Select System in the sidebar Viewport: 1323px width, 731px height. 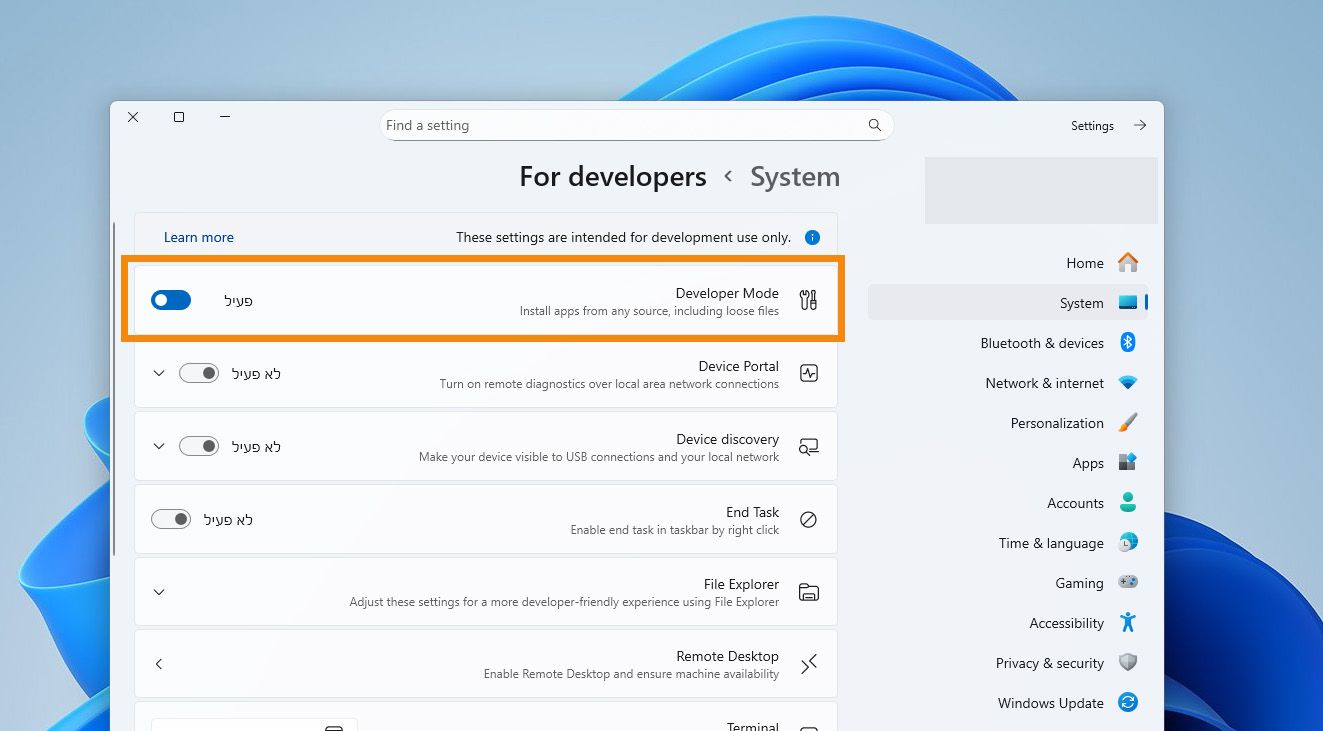pos(1008,303)
